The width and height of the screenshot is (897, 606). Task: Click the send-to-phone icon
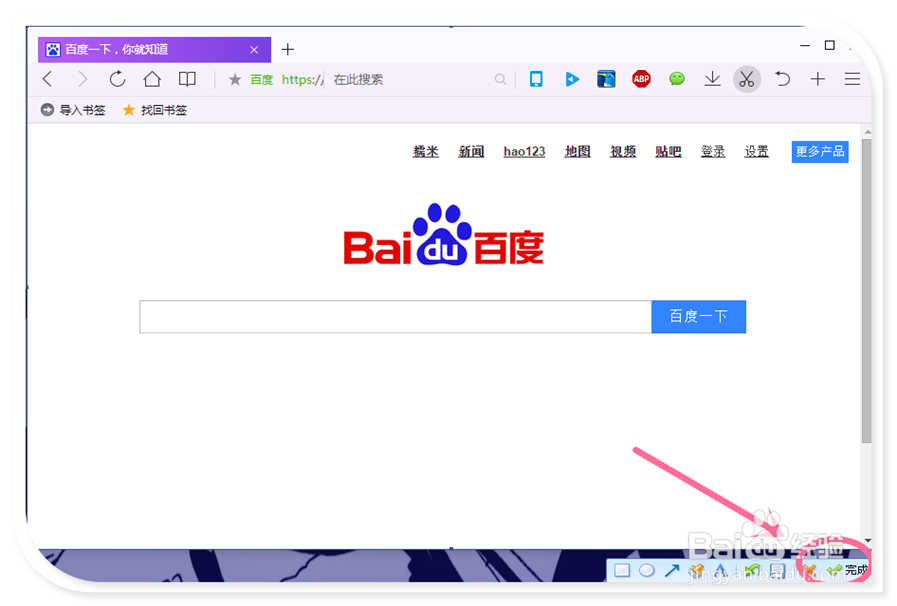click(536, 79)
